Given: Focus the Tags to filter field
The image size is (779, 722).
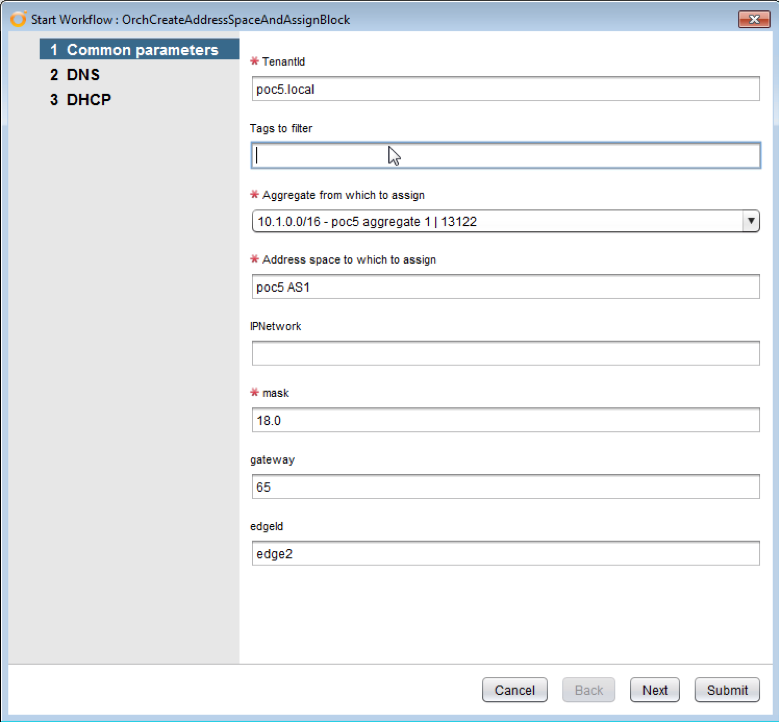Looking at the screenshot, I should point(505,155).
